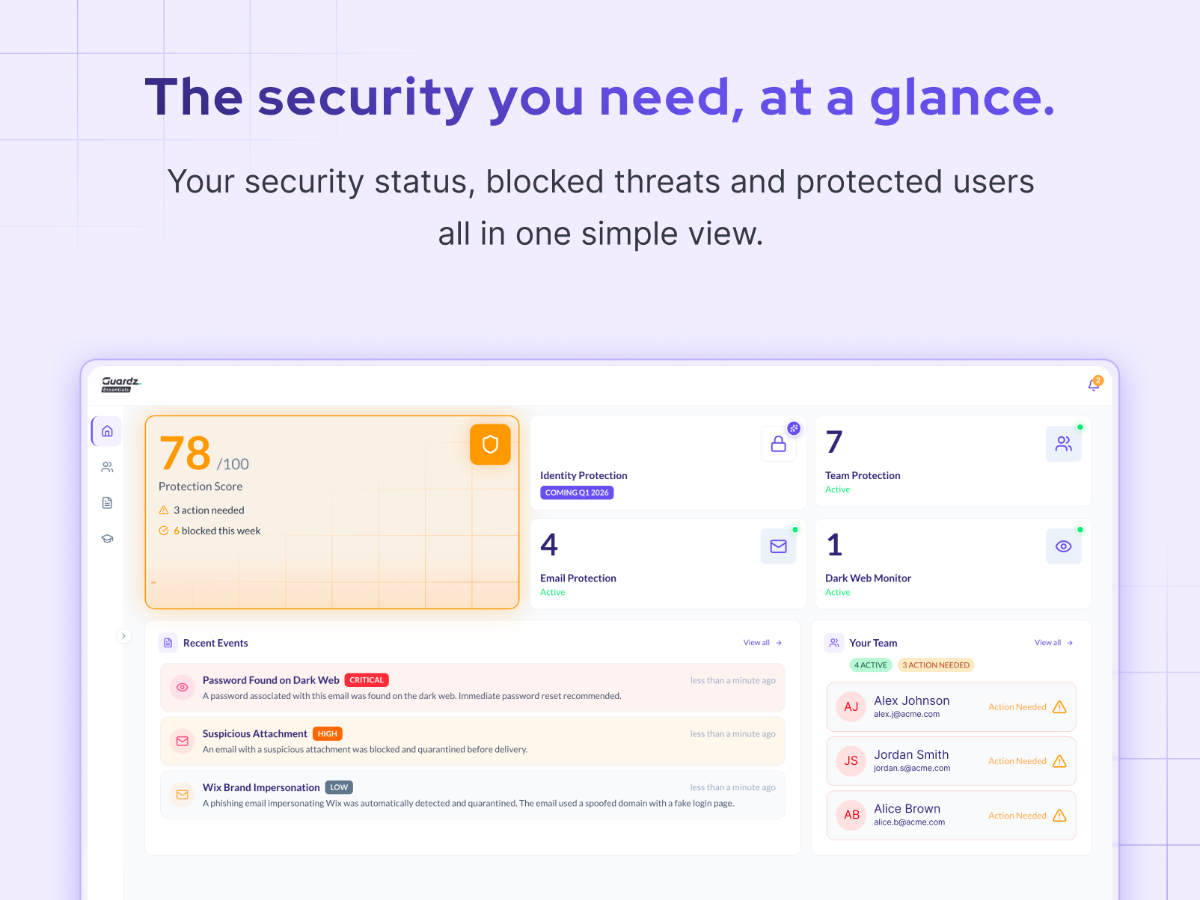Open the Home dashboard sidebar icon
The image size is (1200, 900).
[107, 431]
